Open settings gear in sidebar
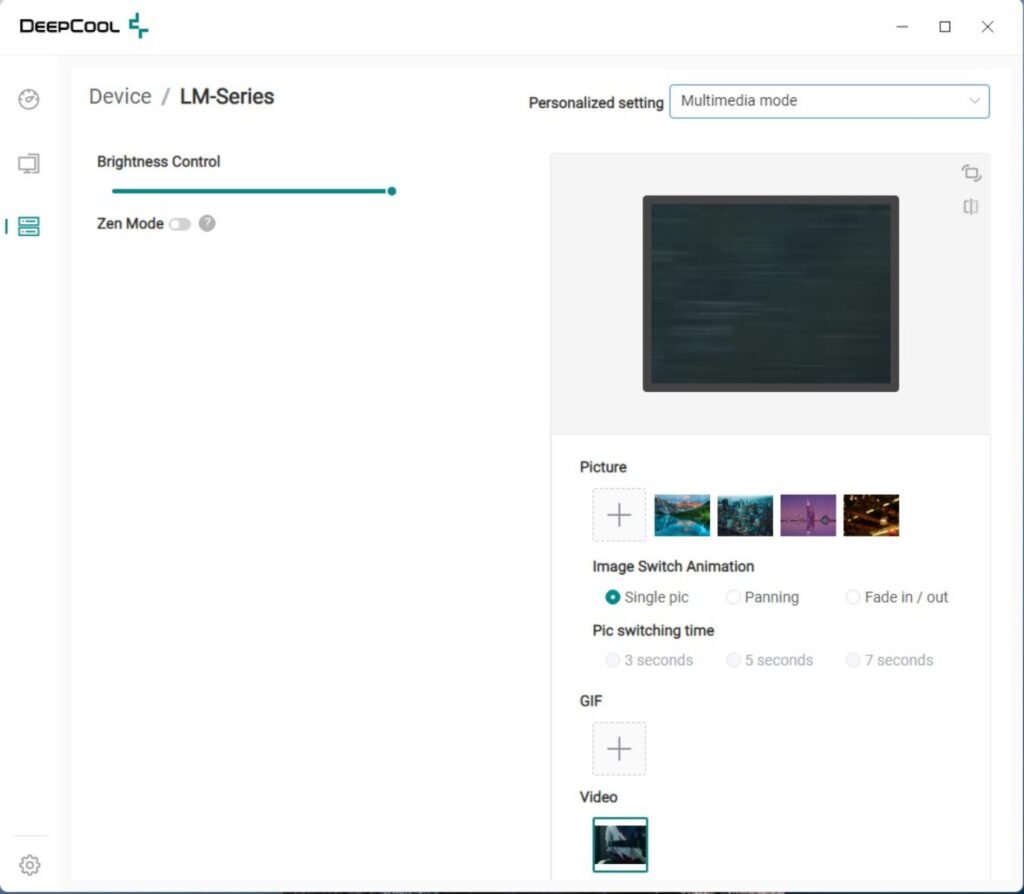 click(x=29, y=865)
